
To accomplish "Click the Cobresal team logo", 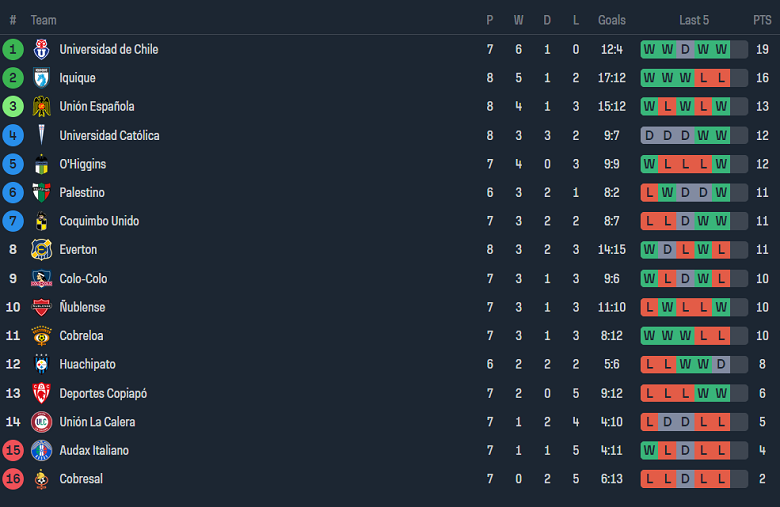I will 41,479.
